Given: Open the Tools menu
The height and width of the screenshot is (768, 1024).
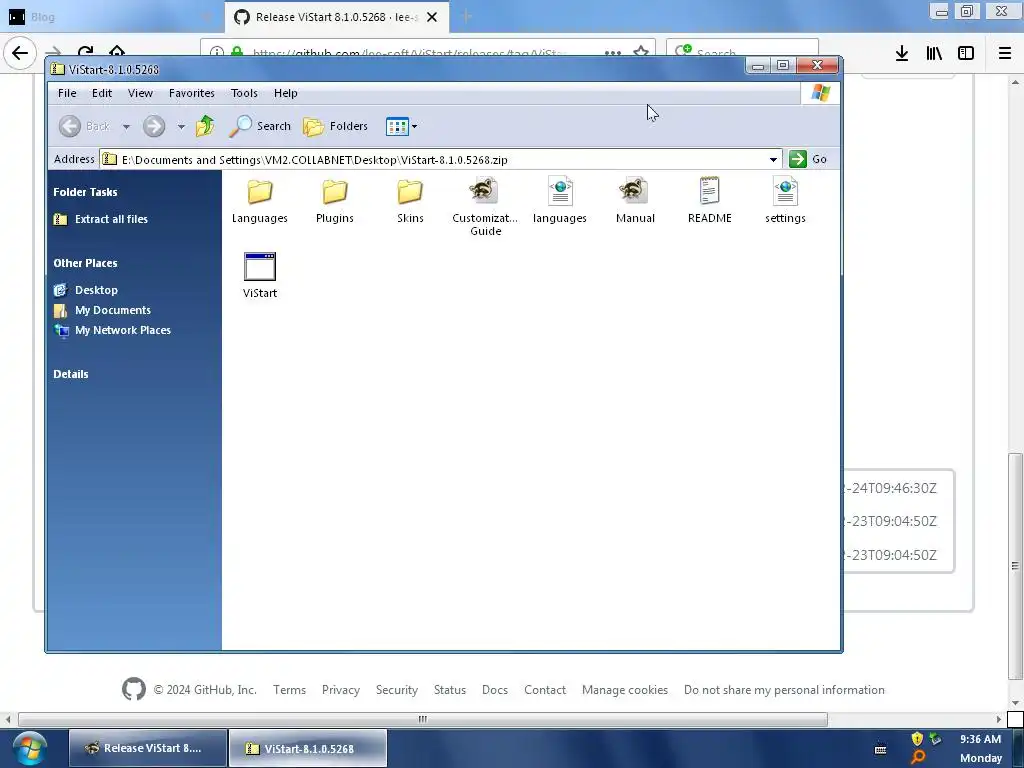Looking at the screenshot, I should click(244, 93).
